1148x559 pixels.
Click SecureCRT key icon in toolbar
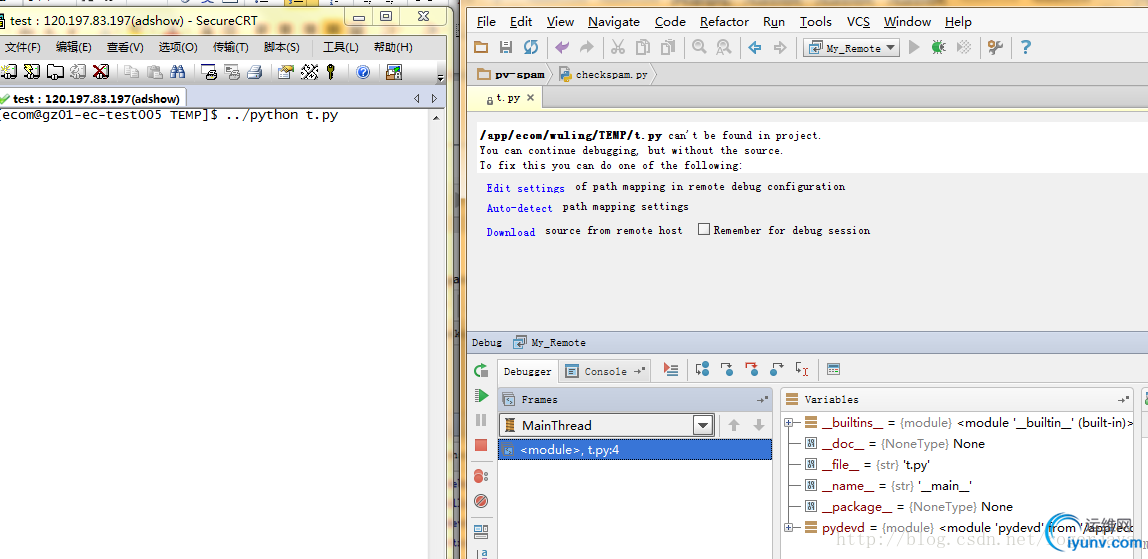tap(331, 72)
